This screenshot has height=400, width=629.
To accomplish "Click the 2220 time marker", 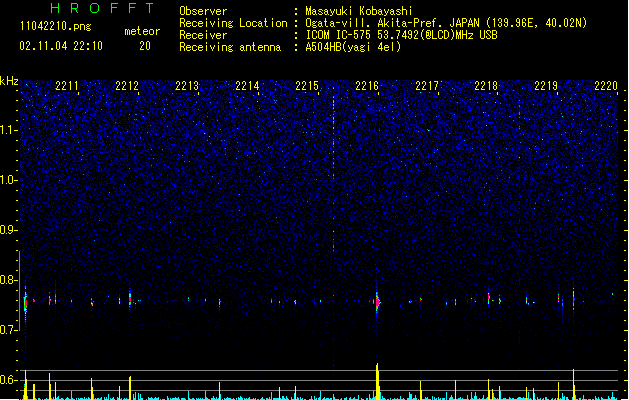I will tap(606, 86).
